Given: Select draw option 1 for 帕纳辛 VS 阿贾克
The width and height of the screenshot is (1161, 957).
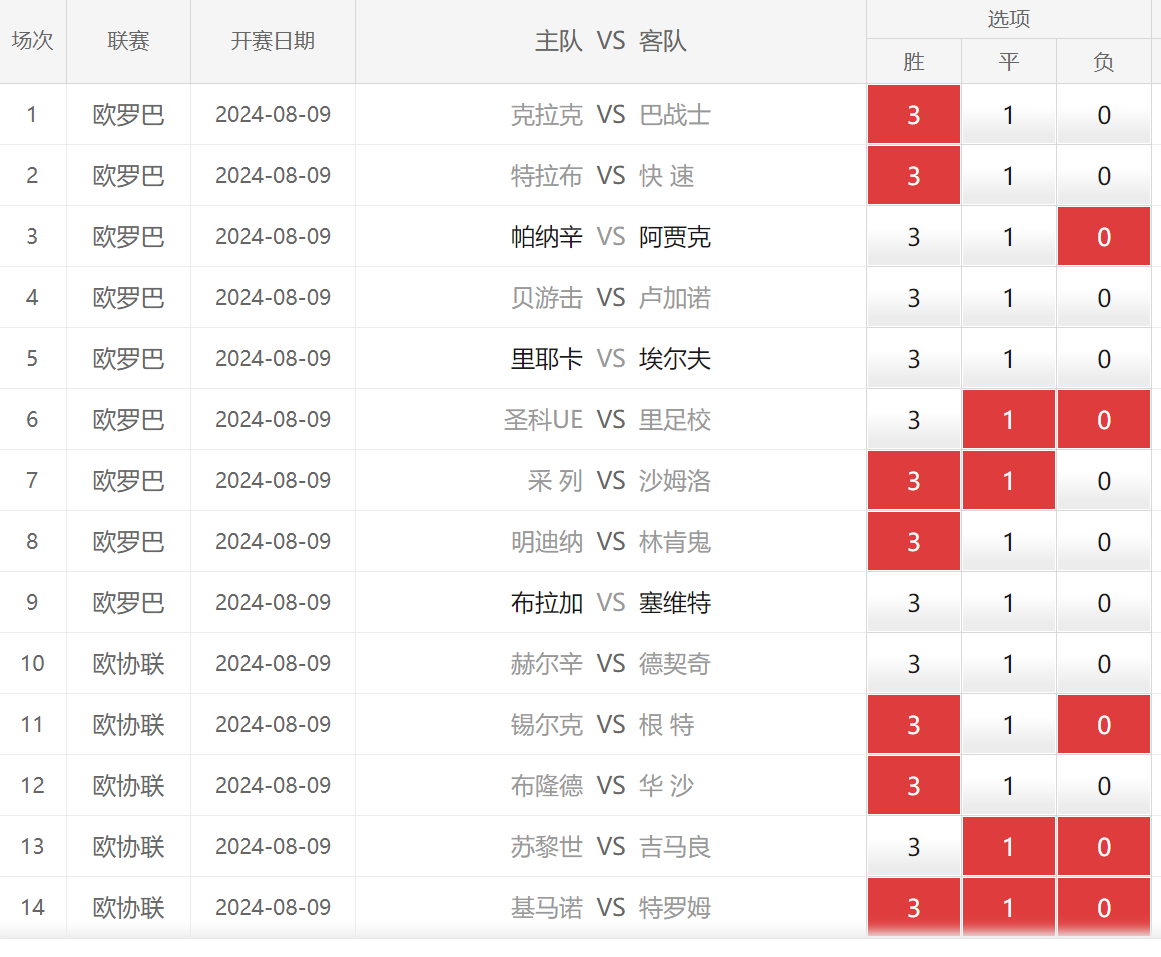Looking at the screenshot, I should coord(1008,236).
